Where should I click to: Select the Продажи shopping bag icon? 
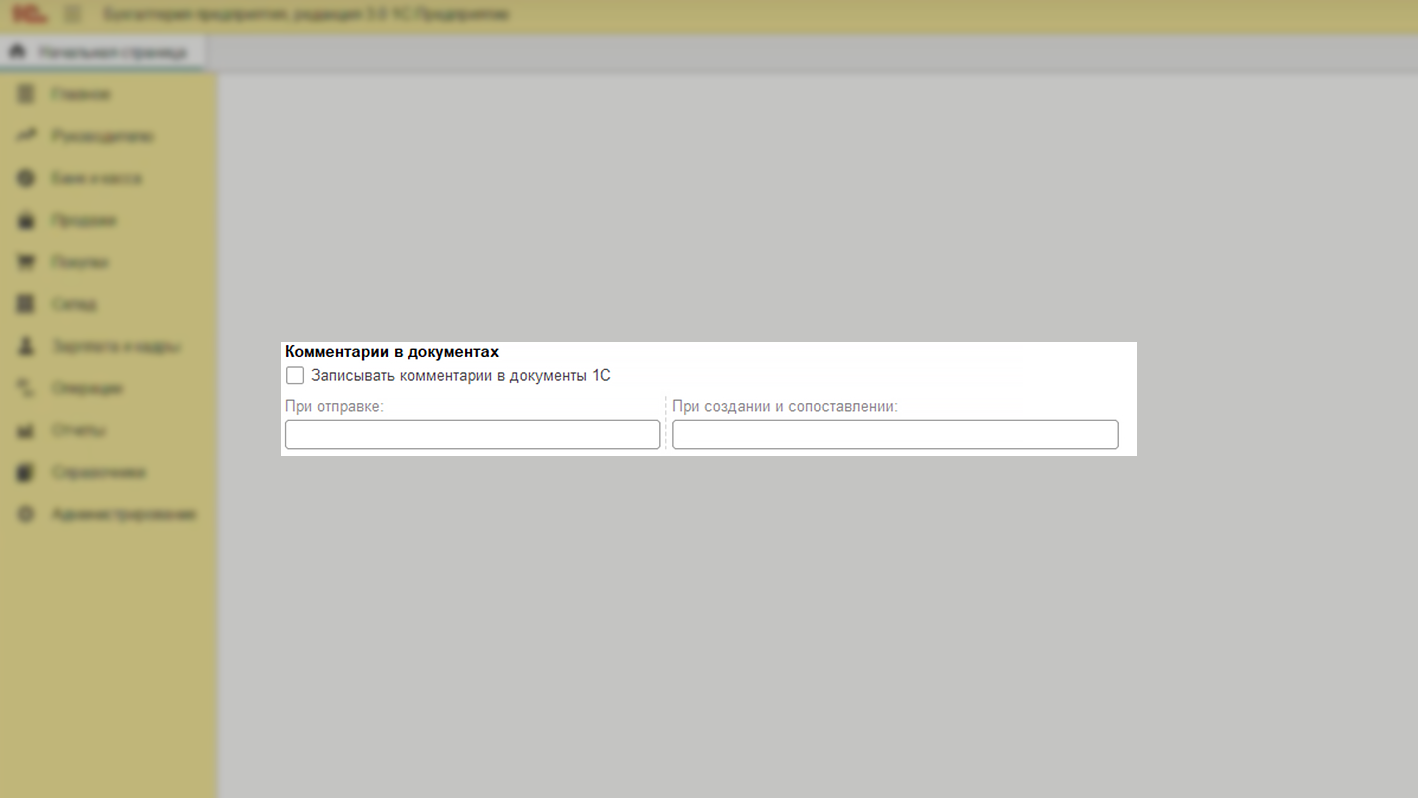coord(27,220)
